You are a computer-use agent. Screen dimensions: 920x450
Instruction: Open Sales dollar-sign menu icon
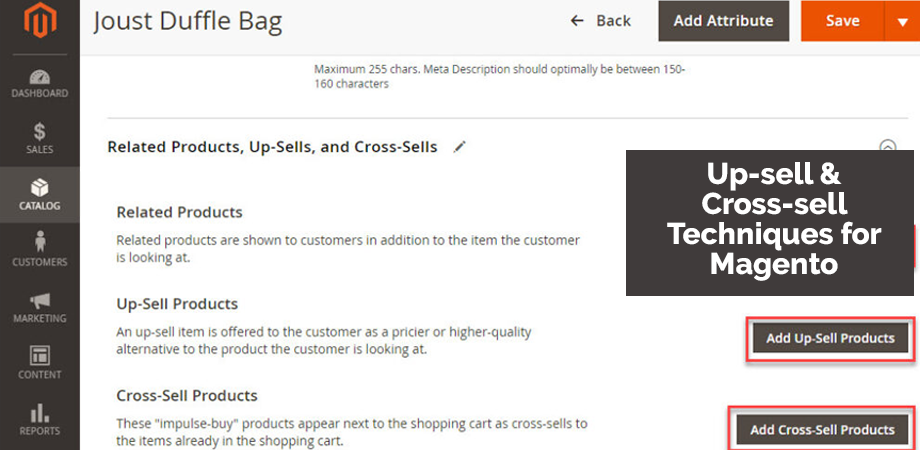[39, 132]
